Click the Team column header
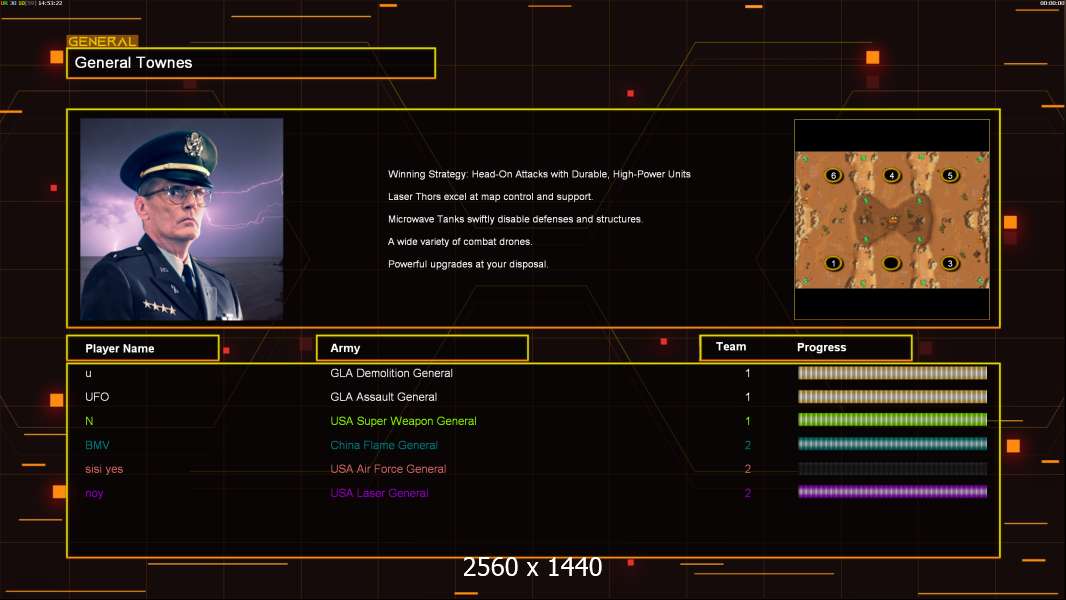Viewport: 1066px width, 600px height. coord(731,347)
